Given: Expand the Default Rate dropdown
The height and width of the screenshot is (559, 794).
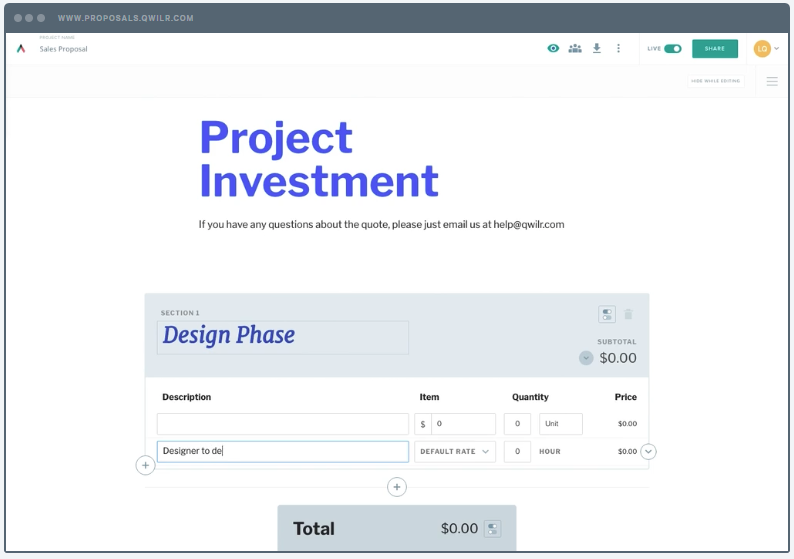Looking at the screenshot, I should pyautogui.click(x=455, y=452).
